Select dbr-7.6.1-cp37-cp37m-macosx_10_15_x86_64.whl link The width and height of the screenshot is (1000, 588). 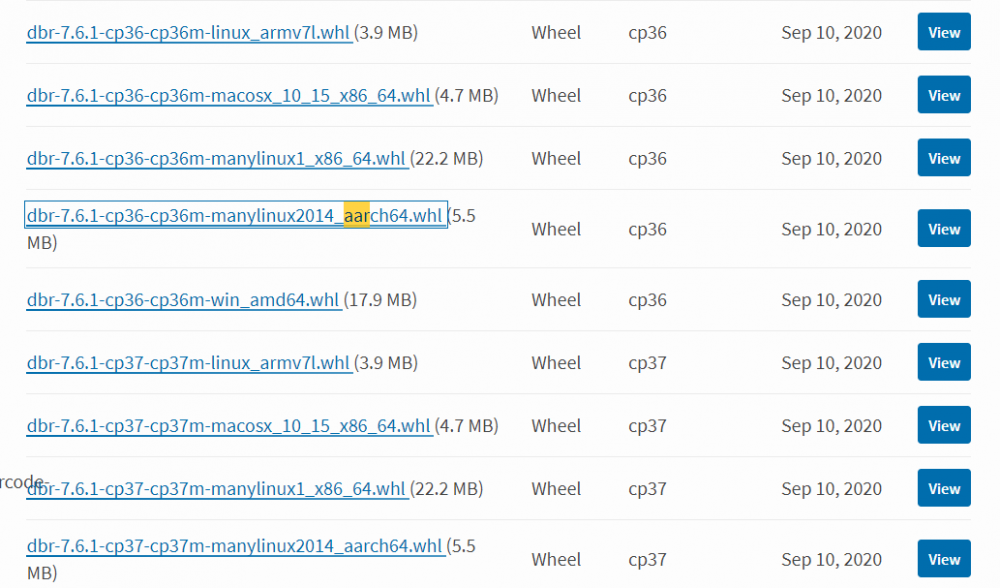pyautogui.click(x=229, y=426)
